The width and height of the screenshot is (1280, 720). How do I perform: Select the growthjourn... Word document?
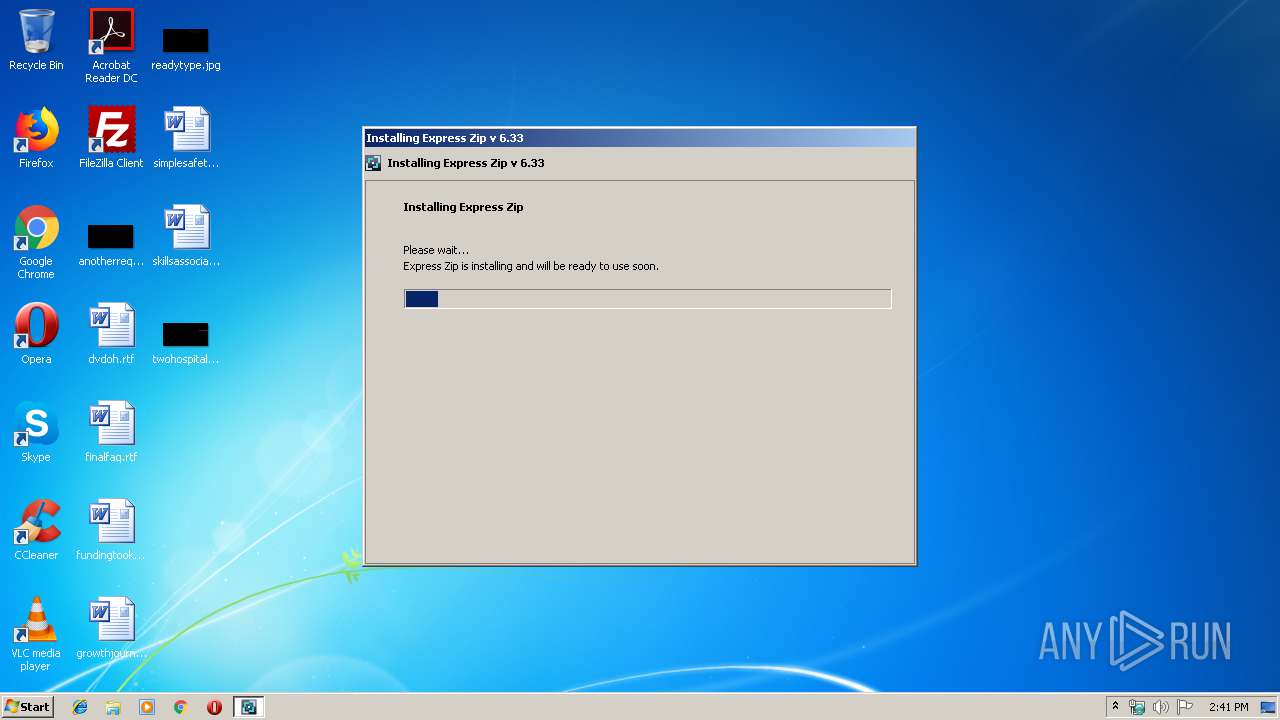tap(111, 628)
